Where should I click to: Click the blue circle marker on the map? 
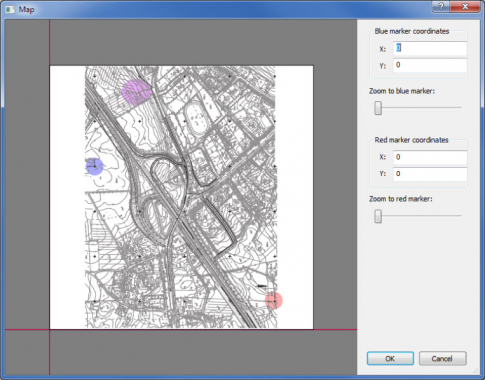(94, 166)
